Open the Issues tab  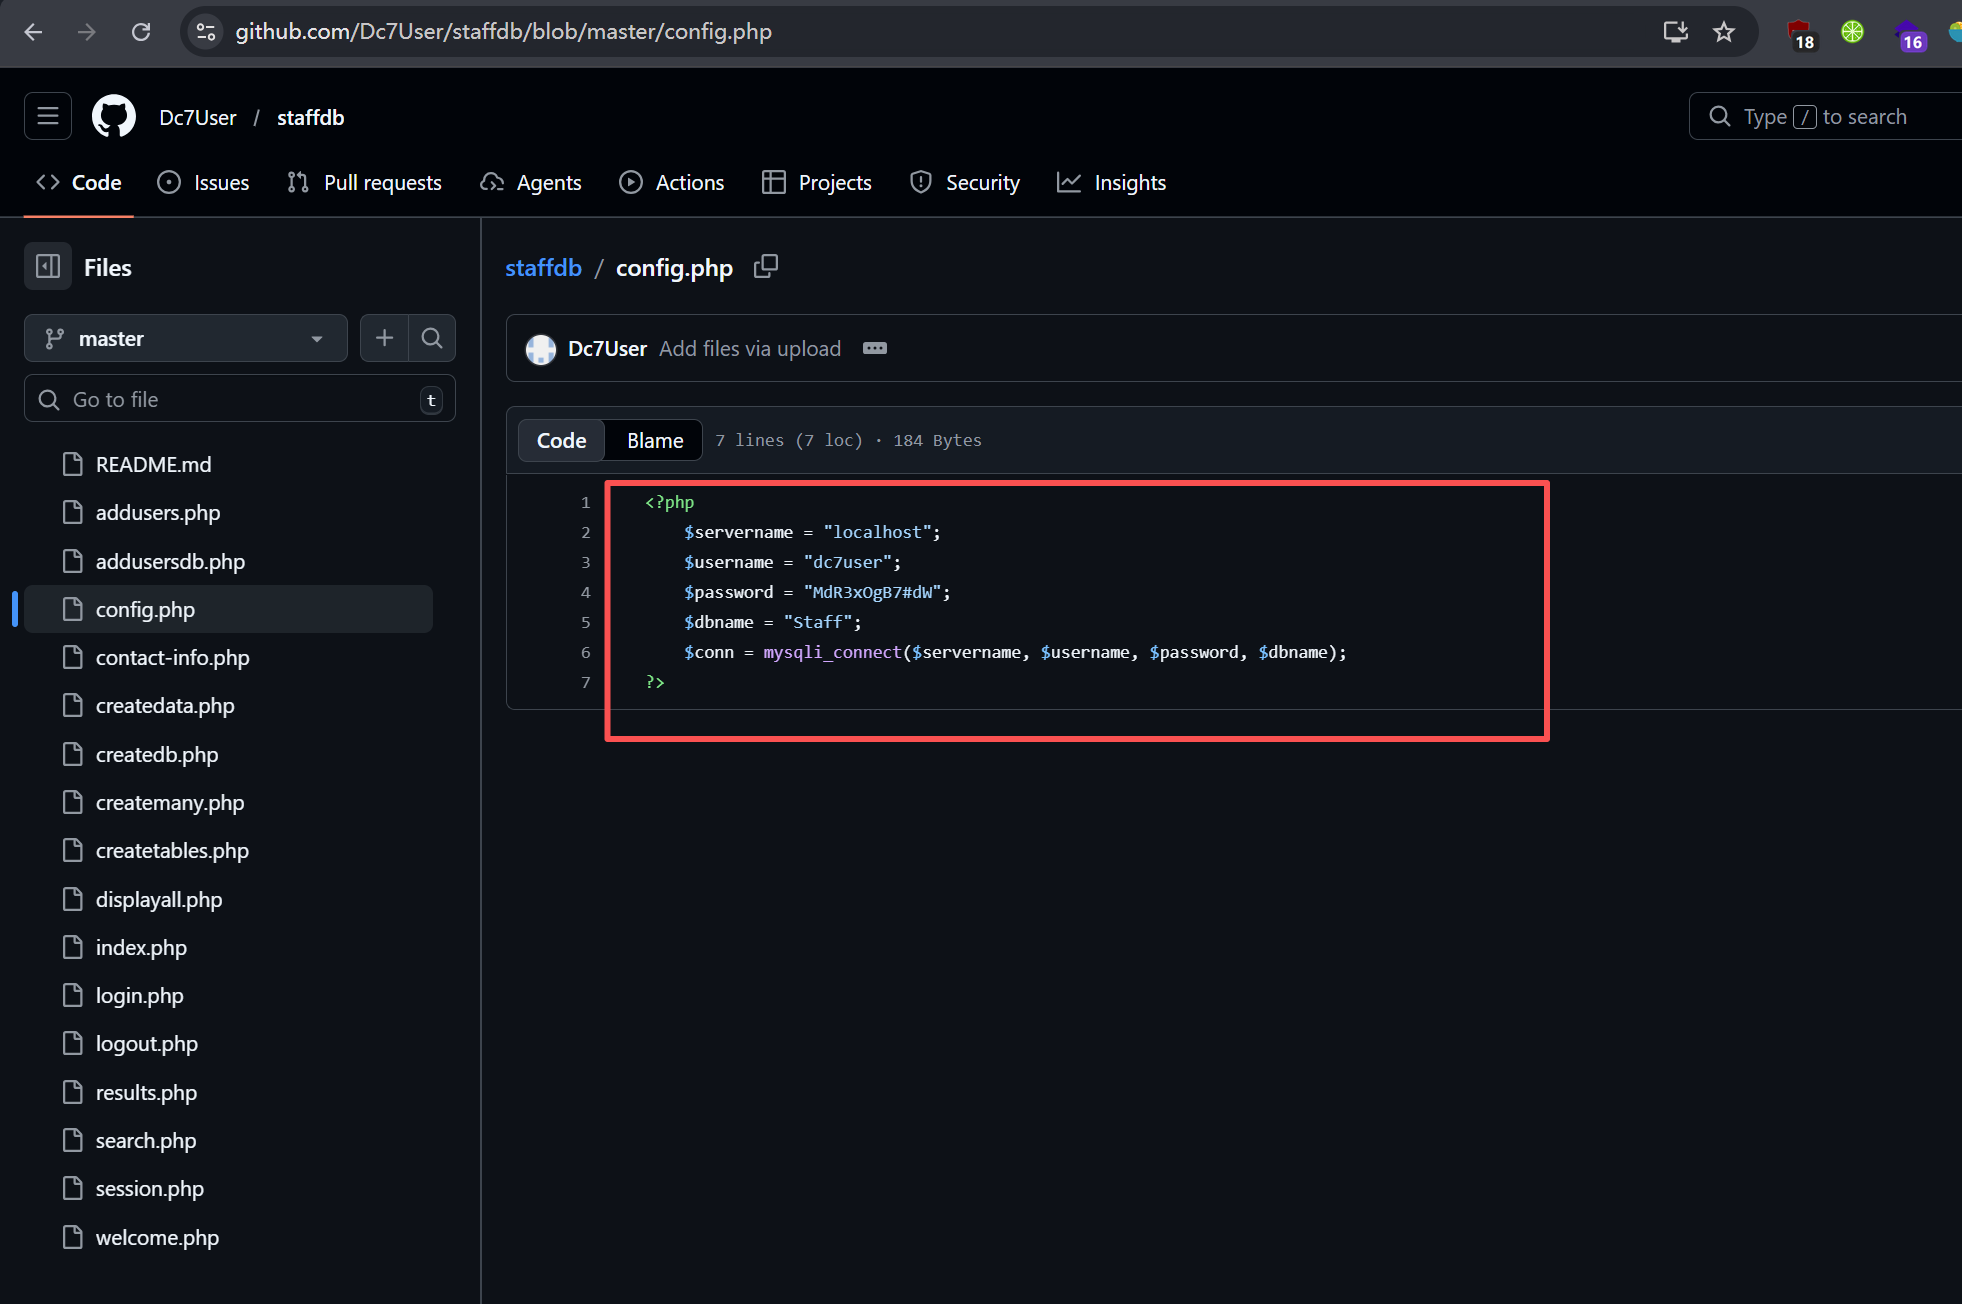coord(204,182)
